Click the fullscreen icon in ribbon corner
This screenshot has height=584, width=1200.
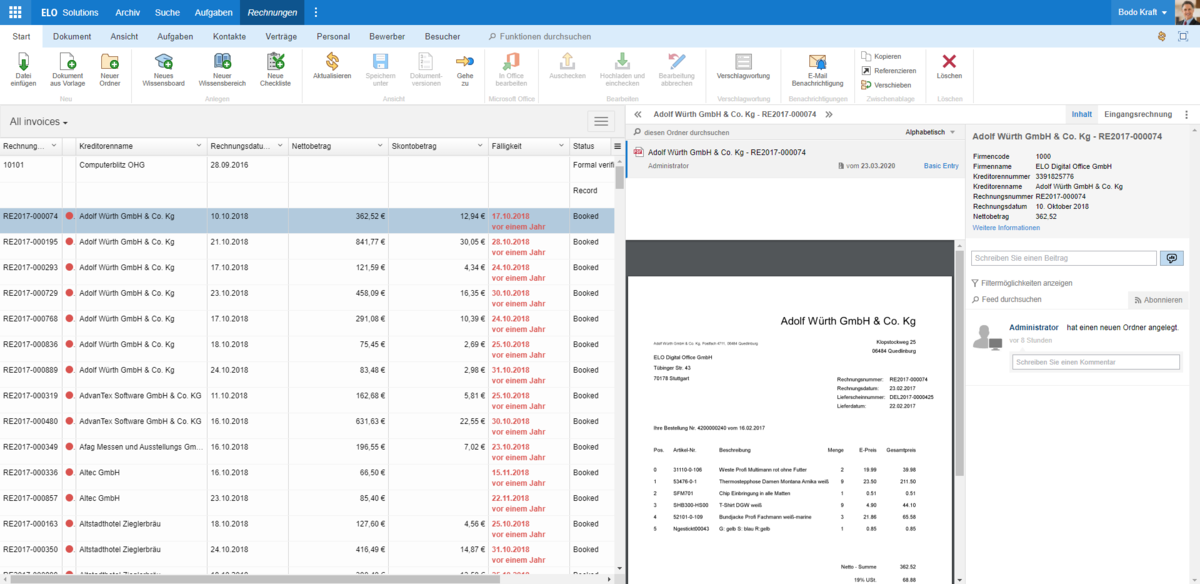click(1183, 36)
